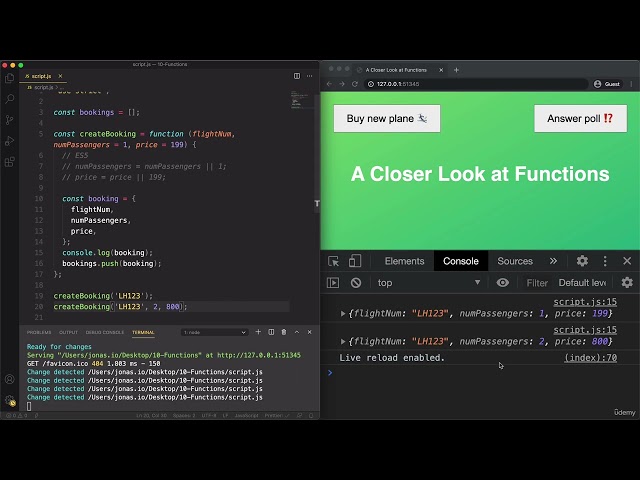Toggle the live expression eye icon
640x480 pixels.
(x=502, y=282)
